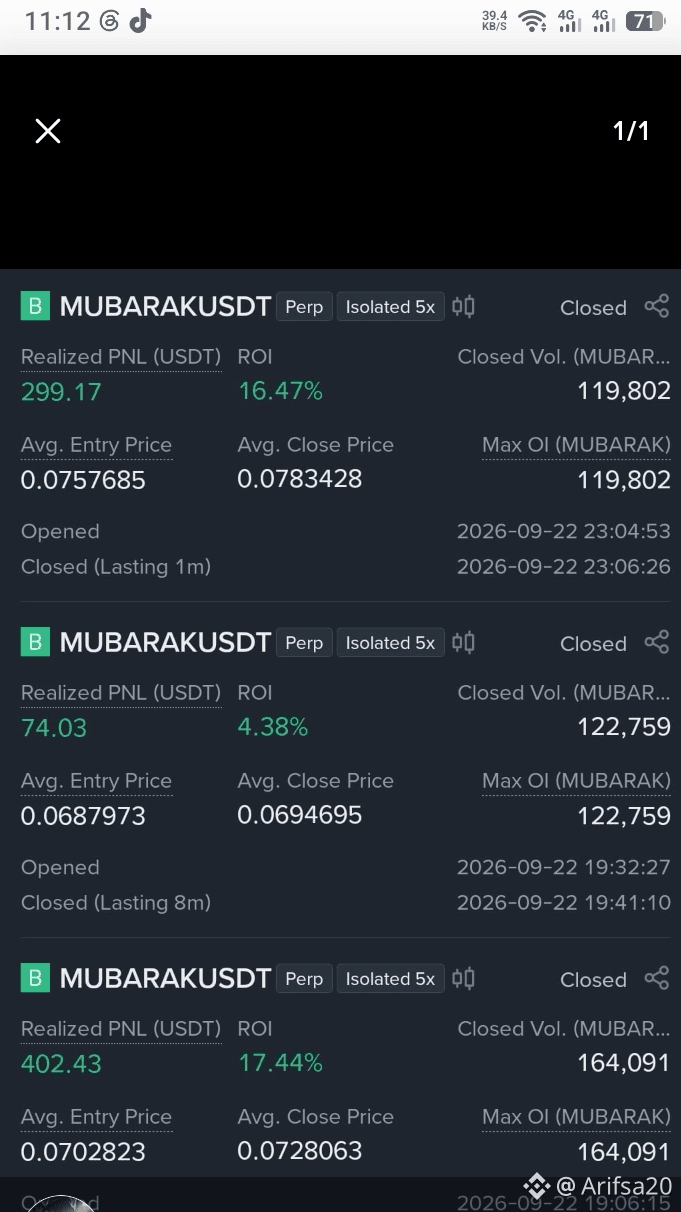Tap Realized PNL (USDT) label in first trade
Viewport: 681px width, 1212px height.
tap(121, 357)
